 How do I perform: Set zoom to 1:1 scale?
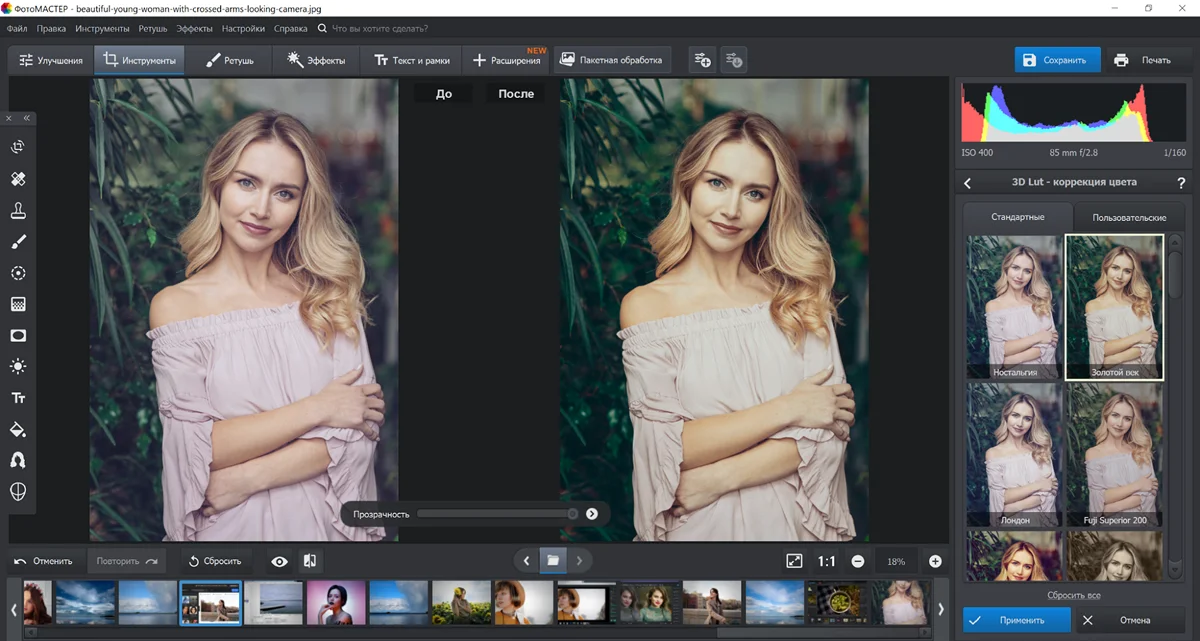[827, 561]
